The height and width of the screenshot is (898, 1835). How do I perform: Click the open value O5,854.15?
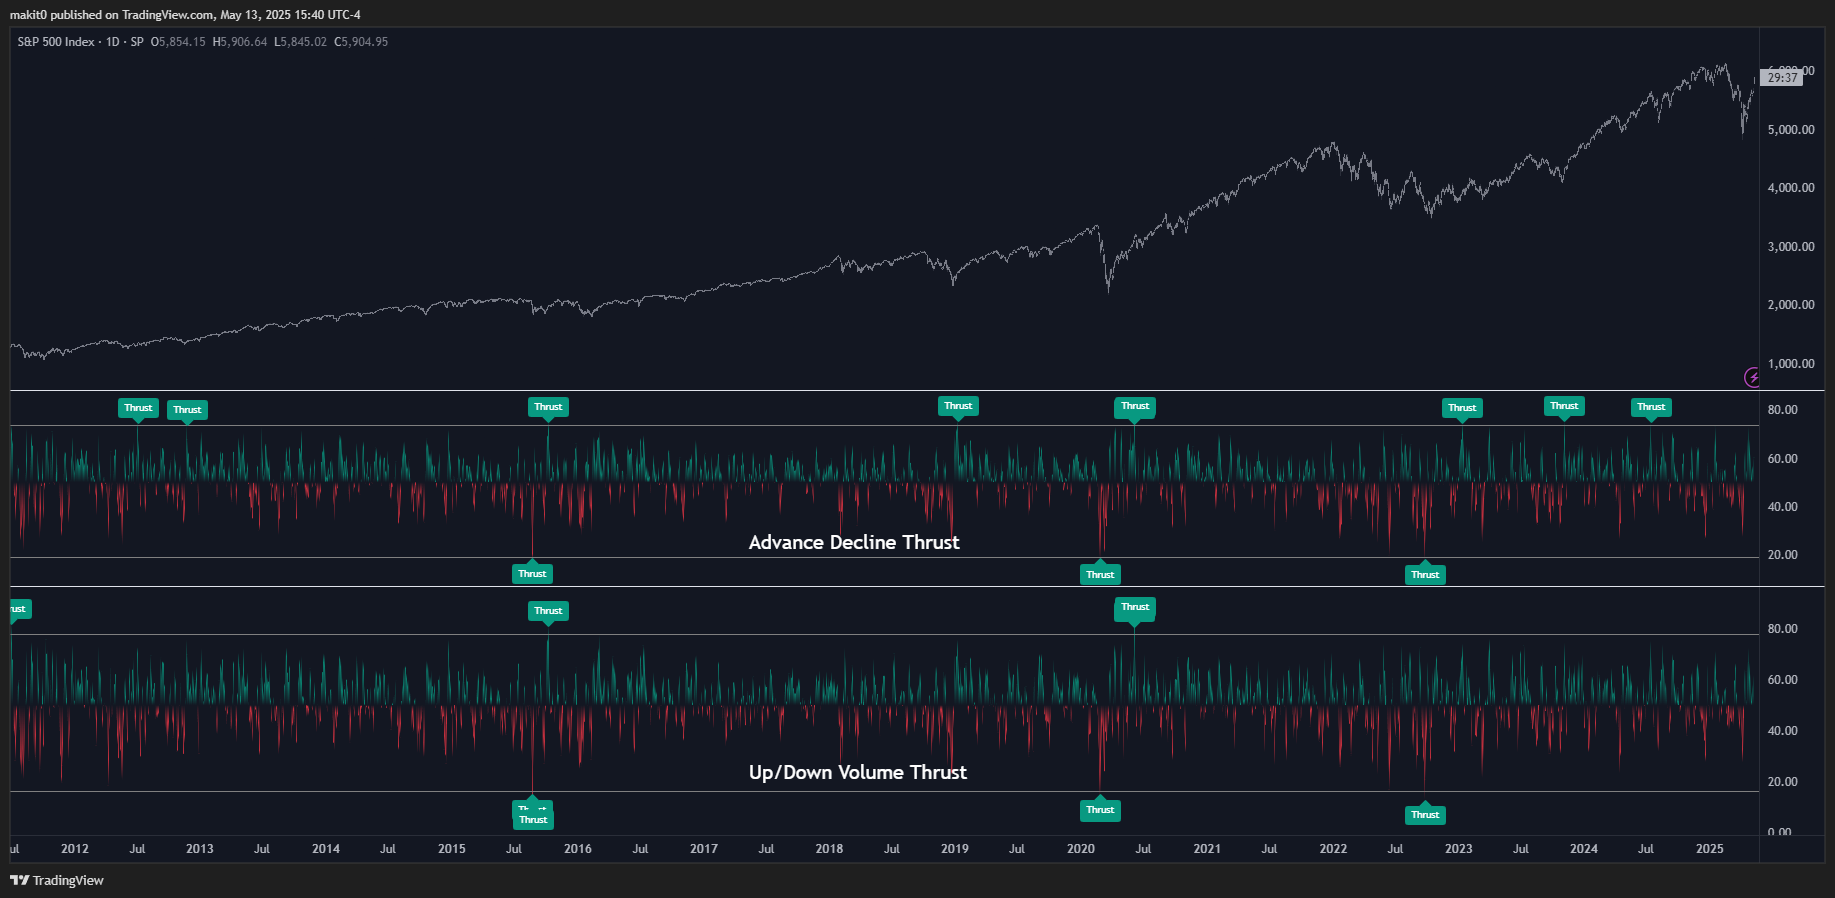pyautogui.click(x=178, y=42)
